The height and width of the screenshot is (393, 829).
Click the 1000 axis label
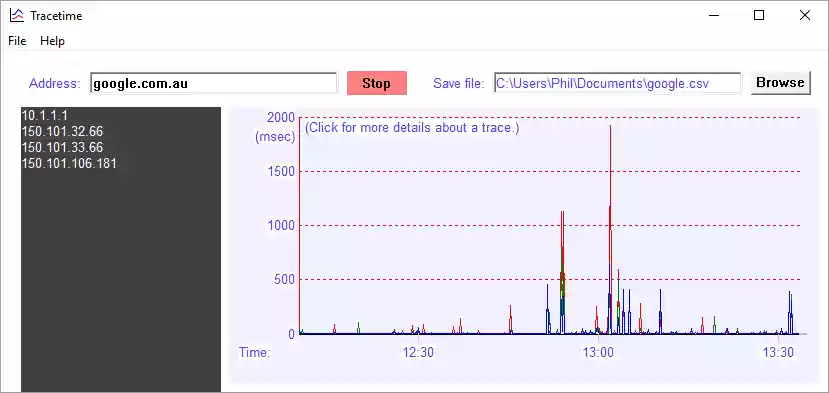click(282, 226)
